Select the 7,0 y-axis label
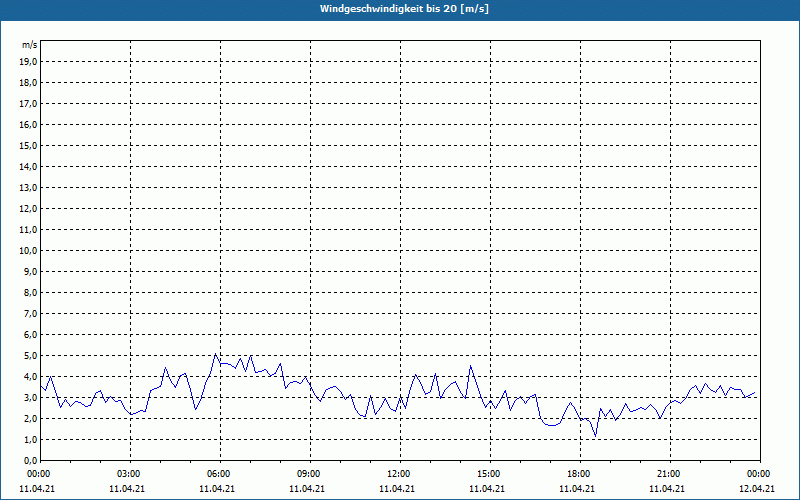The width and height of the screenshot is (800, 500). coord(30,313)
